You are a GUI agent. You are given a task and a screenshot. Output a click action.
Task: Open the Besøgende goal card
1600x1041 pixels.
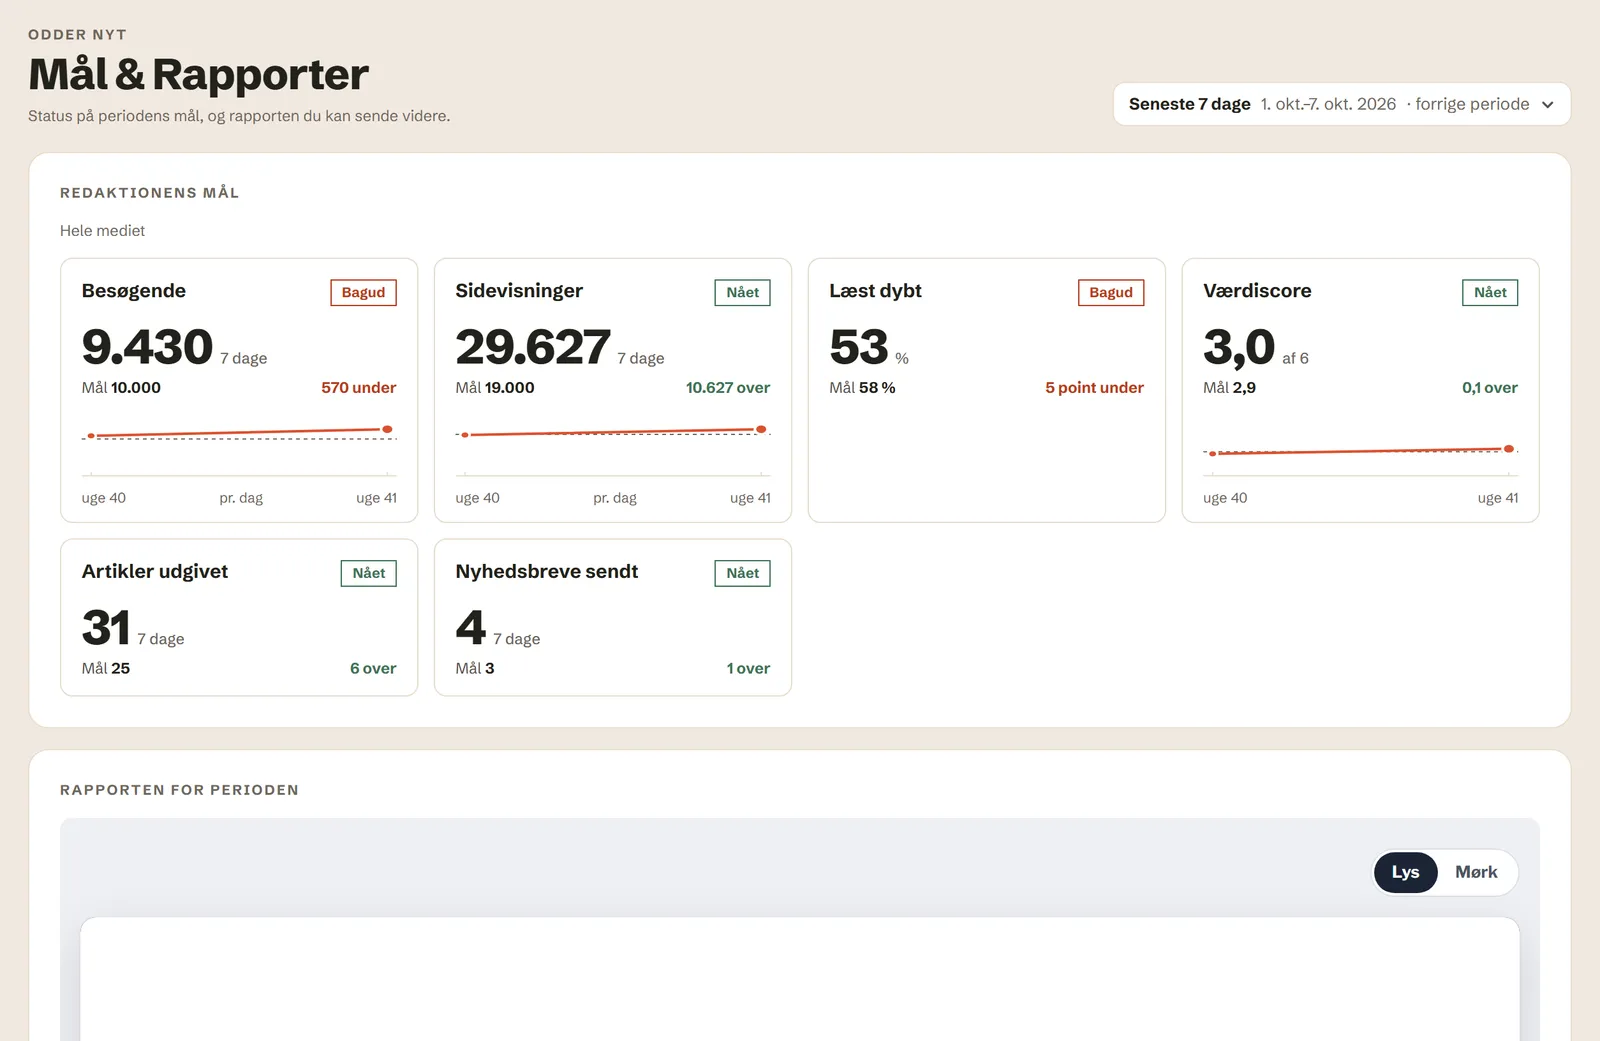(239, 390)
